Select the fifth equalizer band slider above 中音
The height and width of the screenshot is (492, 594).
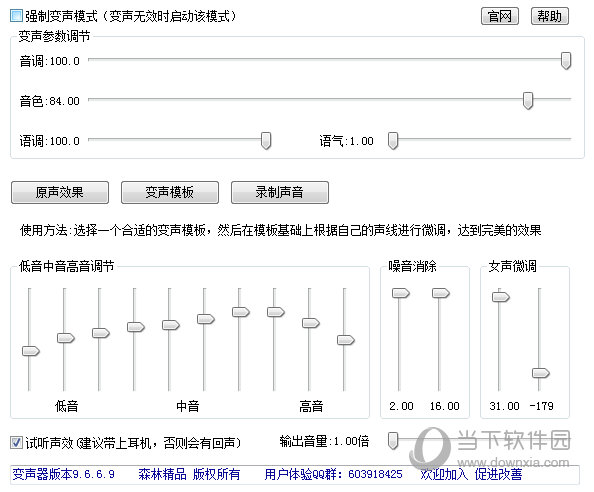[x=171, y=325]
